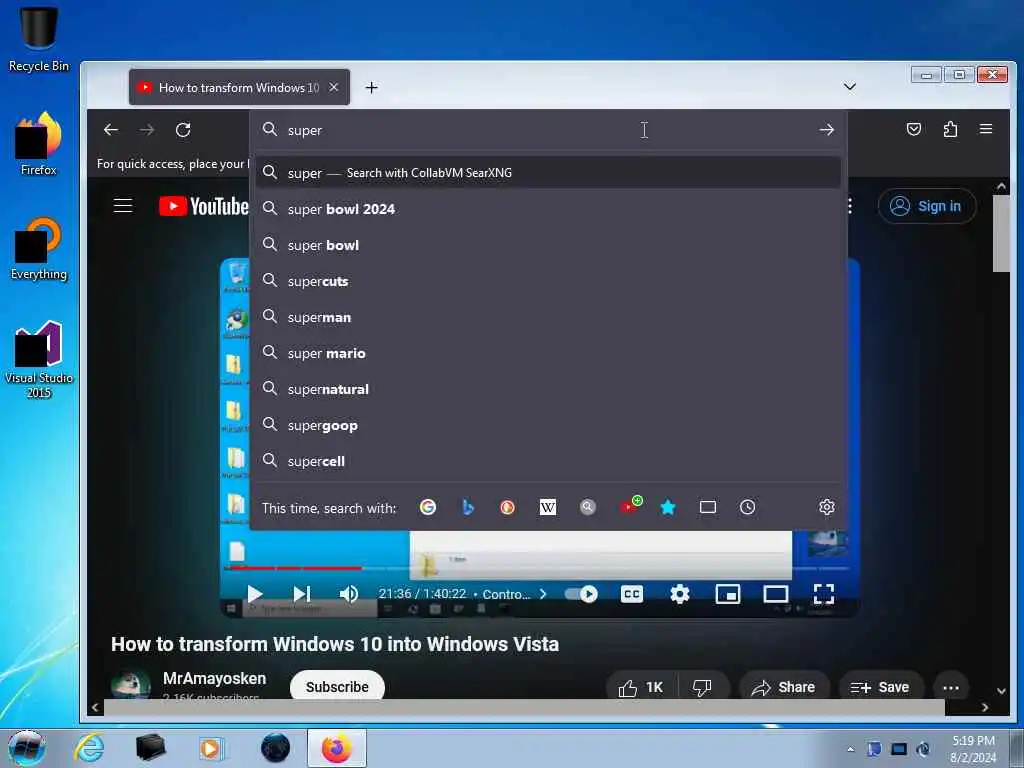Launch Internet Explorer from taskbar
The image size is (1024, 768).
tap(89, 748)
